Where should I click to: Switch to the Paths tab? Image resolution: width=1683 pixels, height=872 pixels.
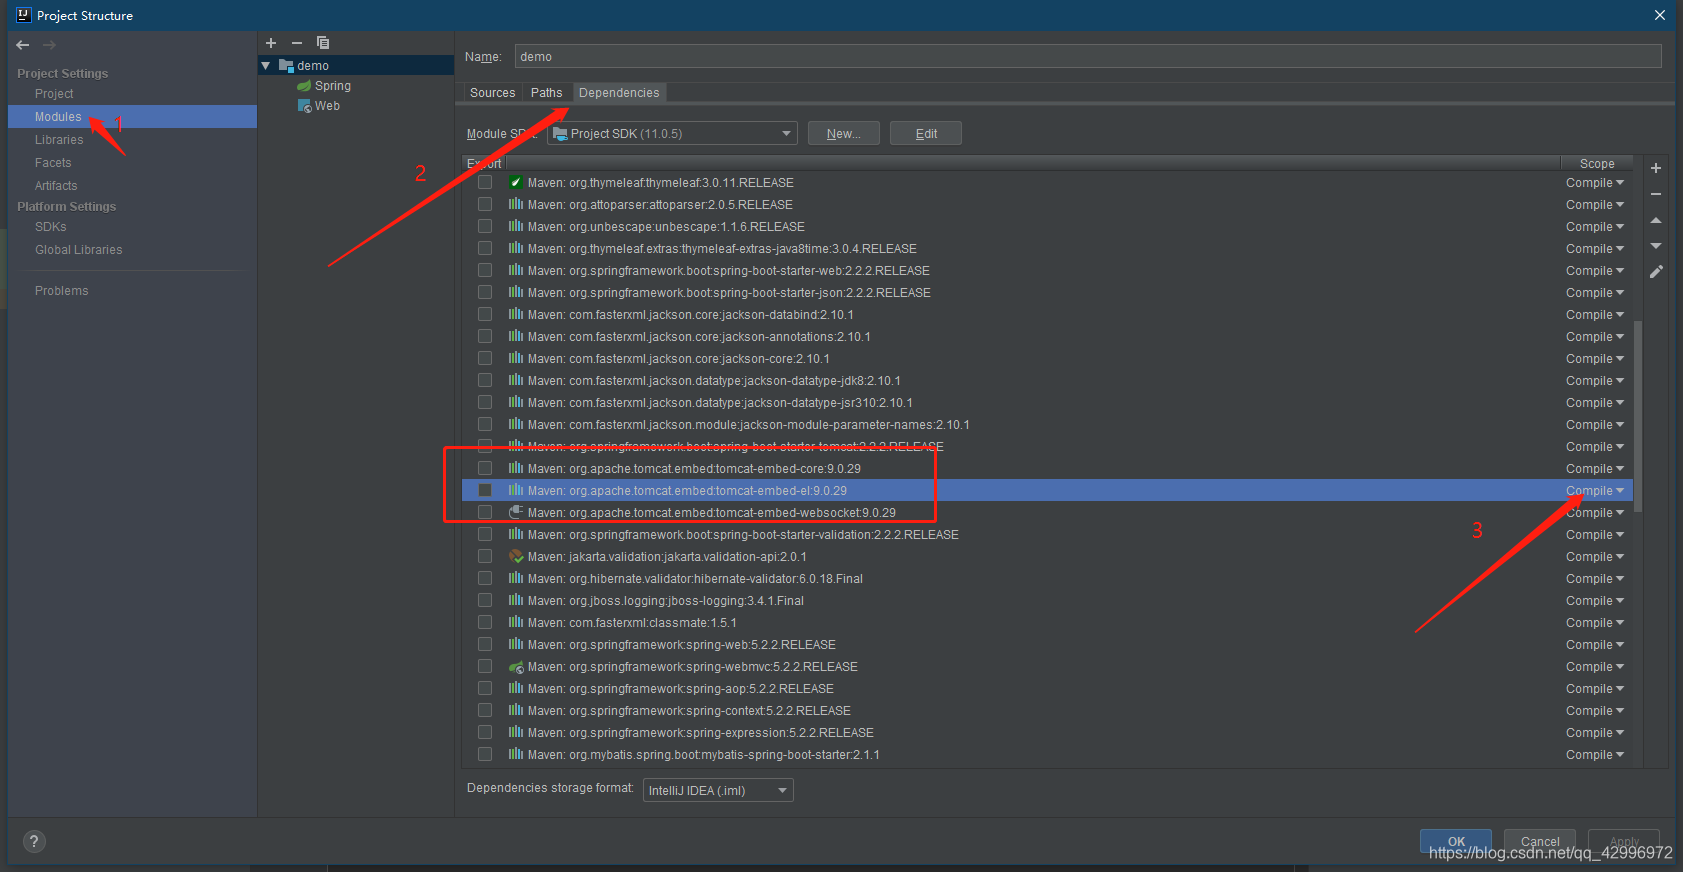click(x=547, y=93)
